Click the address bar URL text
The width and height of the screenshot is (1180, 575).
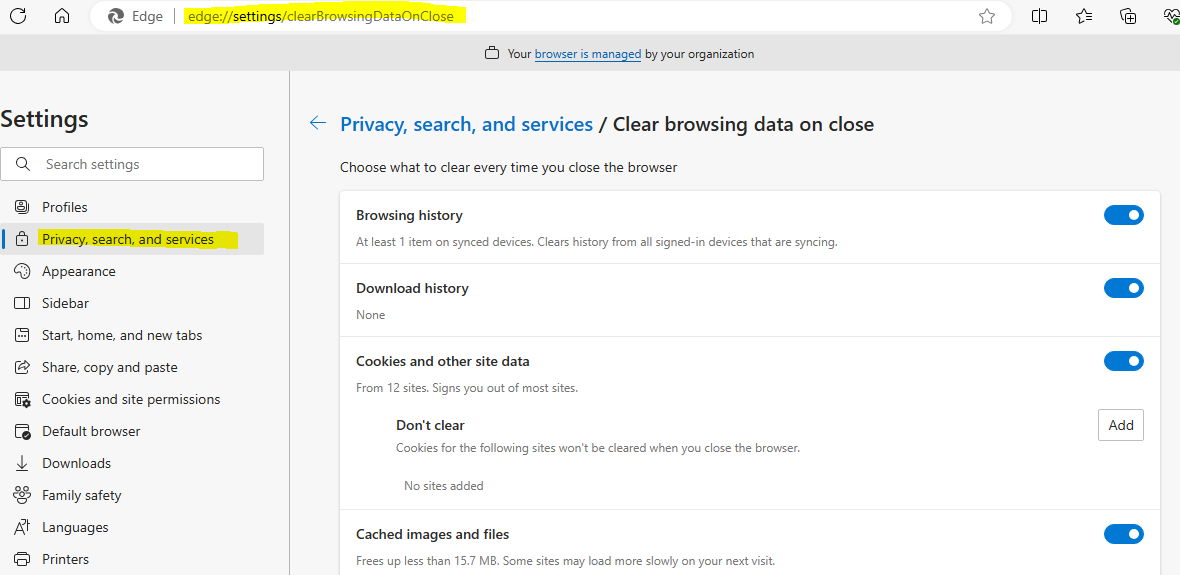(321, 16)
